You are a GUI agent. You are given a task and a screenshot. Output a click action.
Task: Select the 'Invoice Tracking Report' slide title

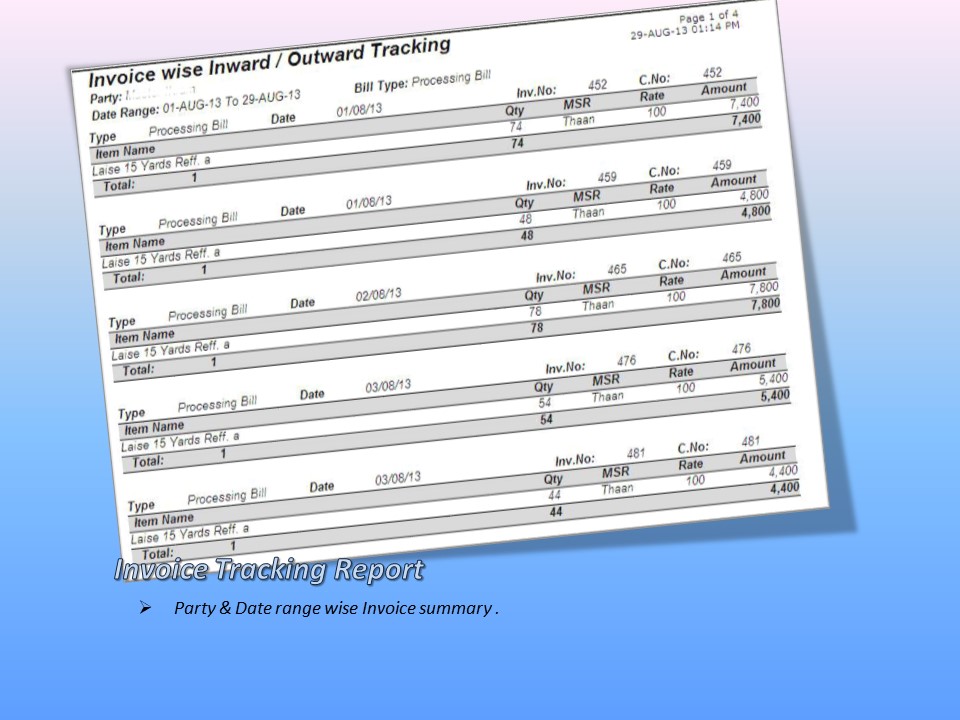coord(268,570)
